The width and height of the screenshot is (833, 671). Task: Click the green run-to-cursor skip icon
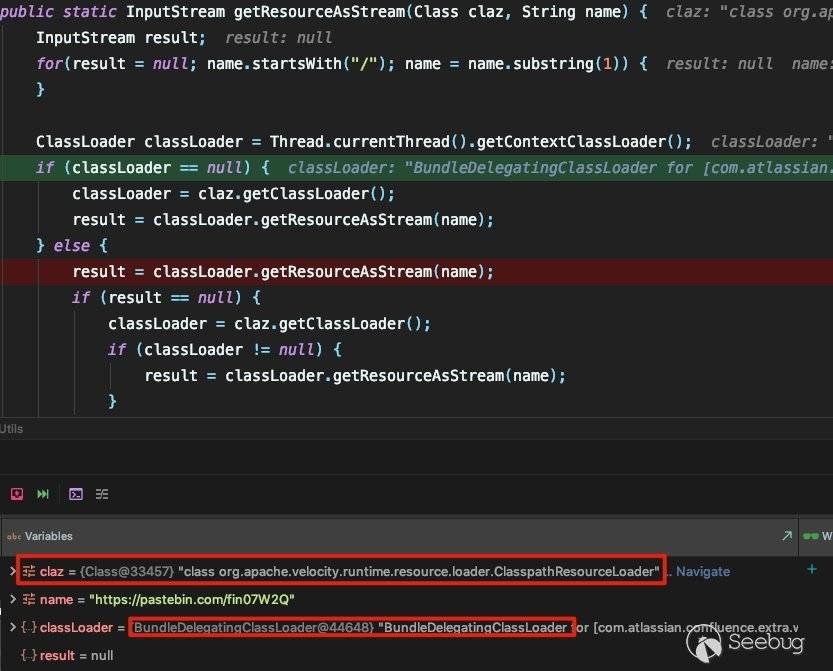(43, 495)
